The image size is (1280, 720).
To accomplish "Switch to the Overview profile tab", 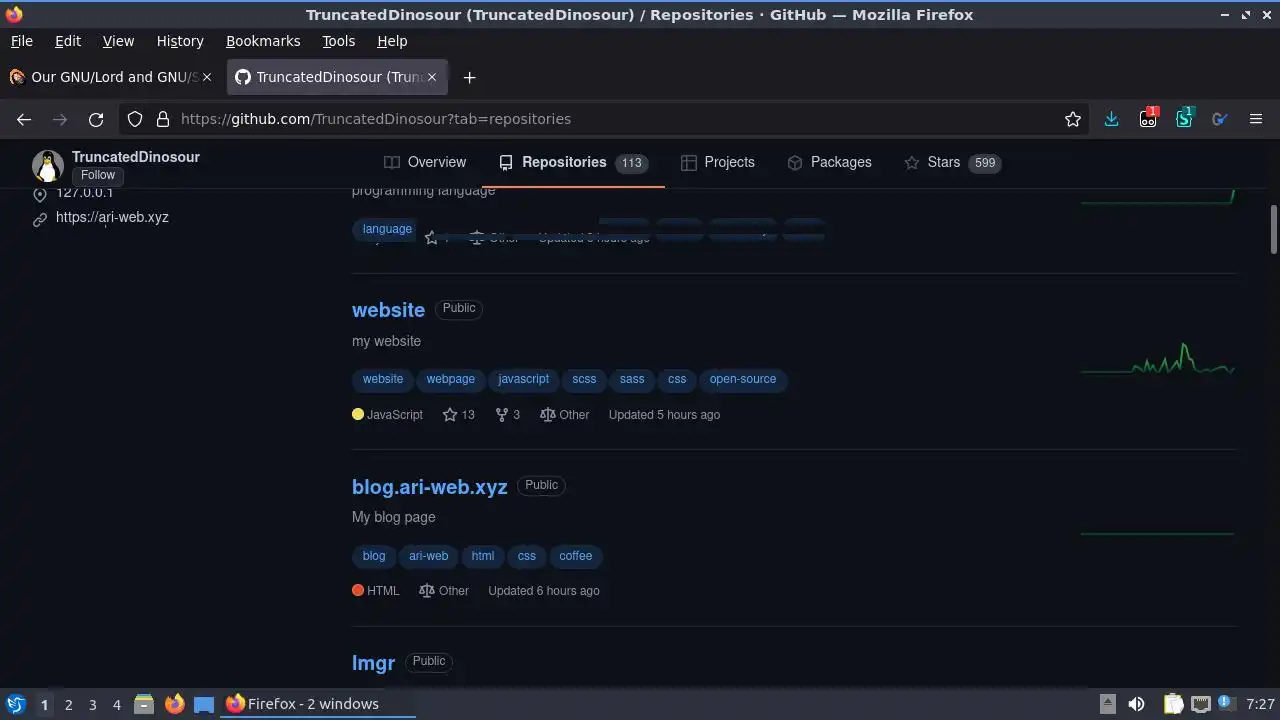I will (425, 162).
